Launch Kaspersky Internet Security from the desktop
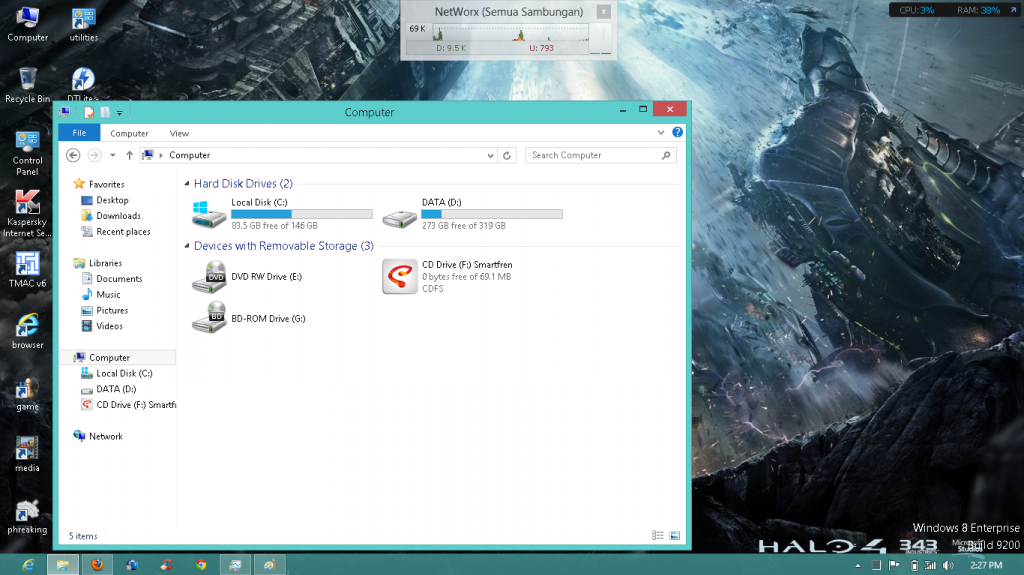 pos(27,214)
